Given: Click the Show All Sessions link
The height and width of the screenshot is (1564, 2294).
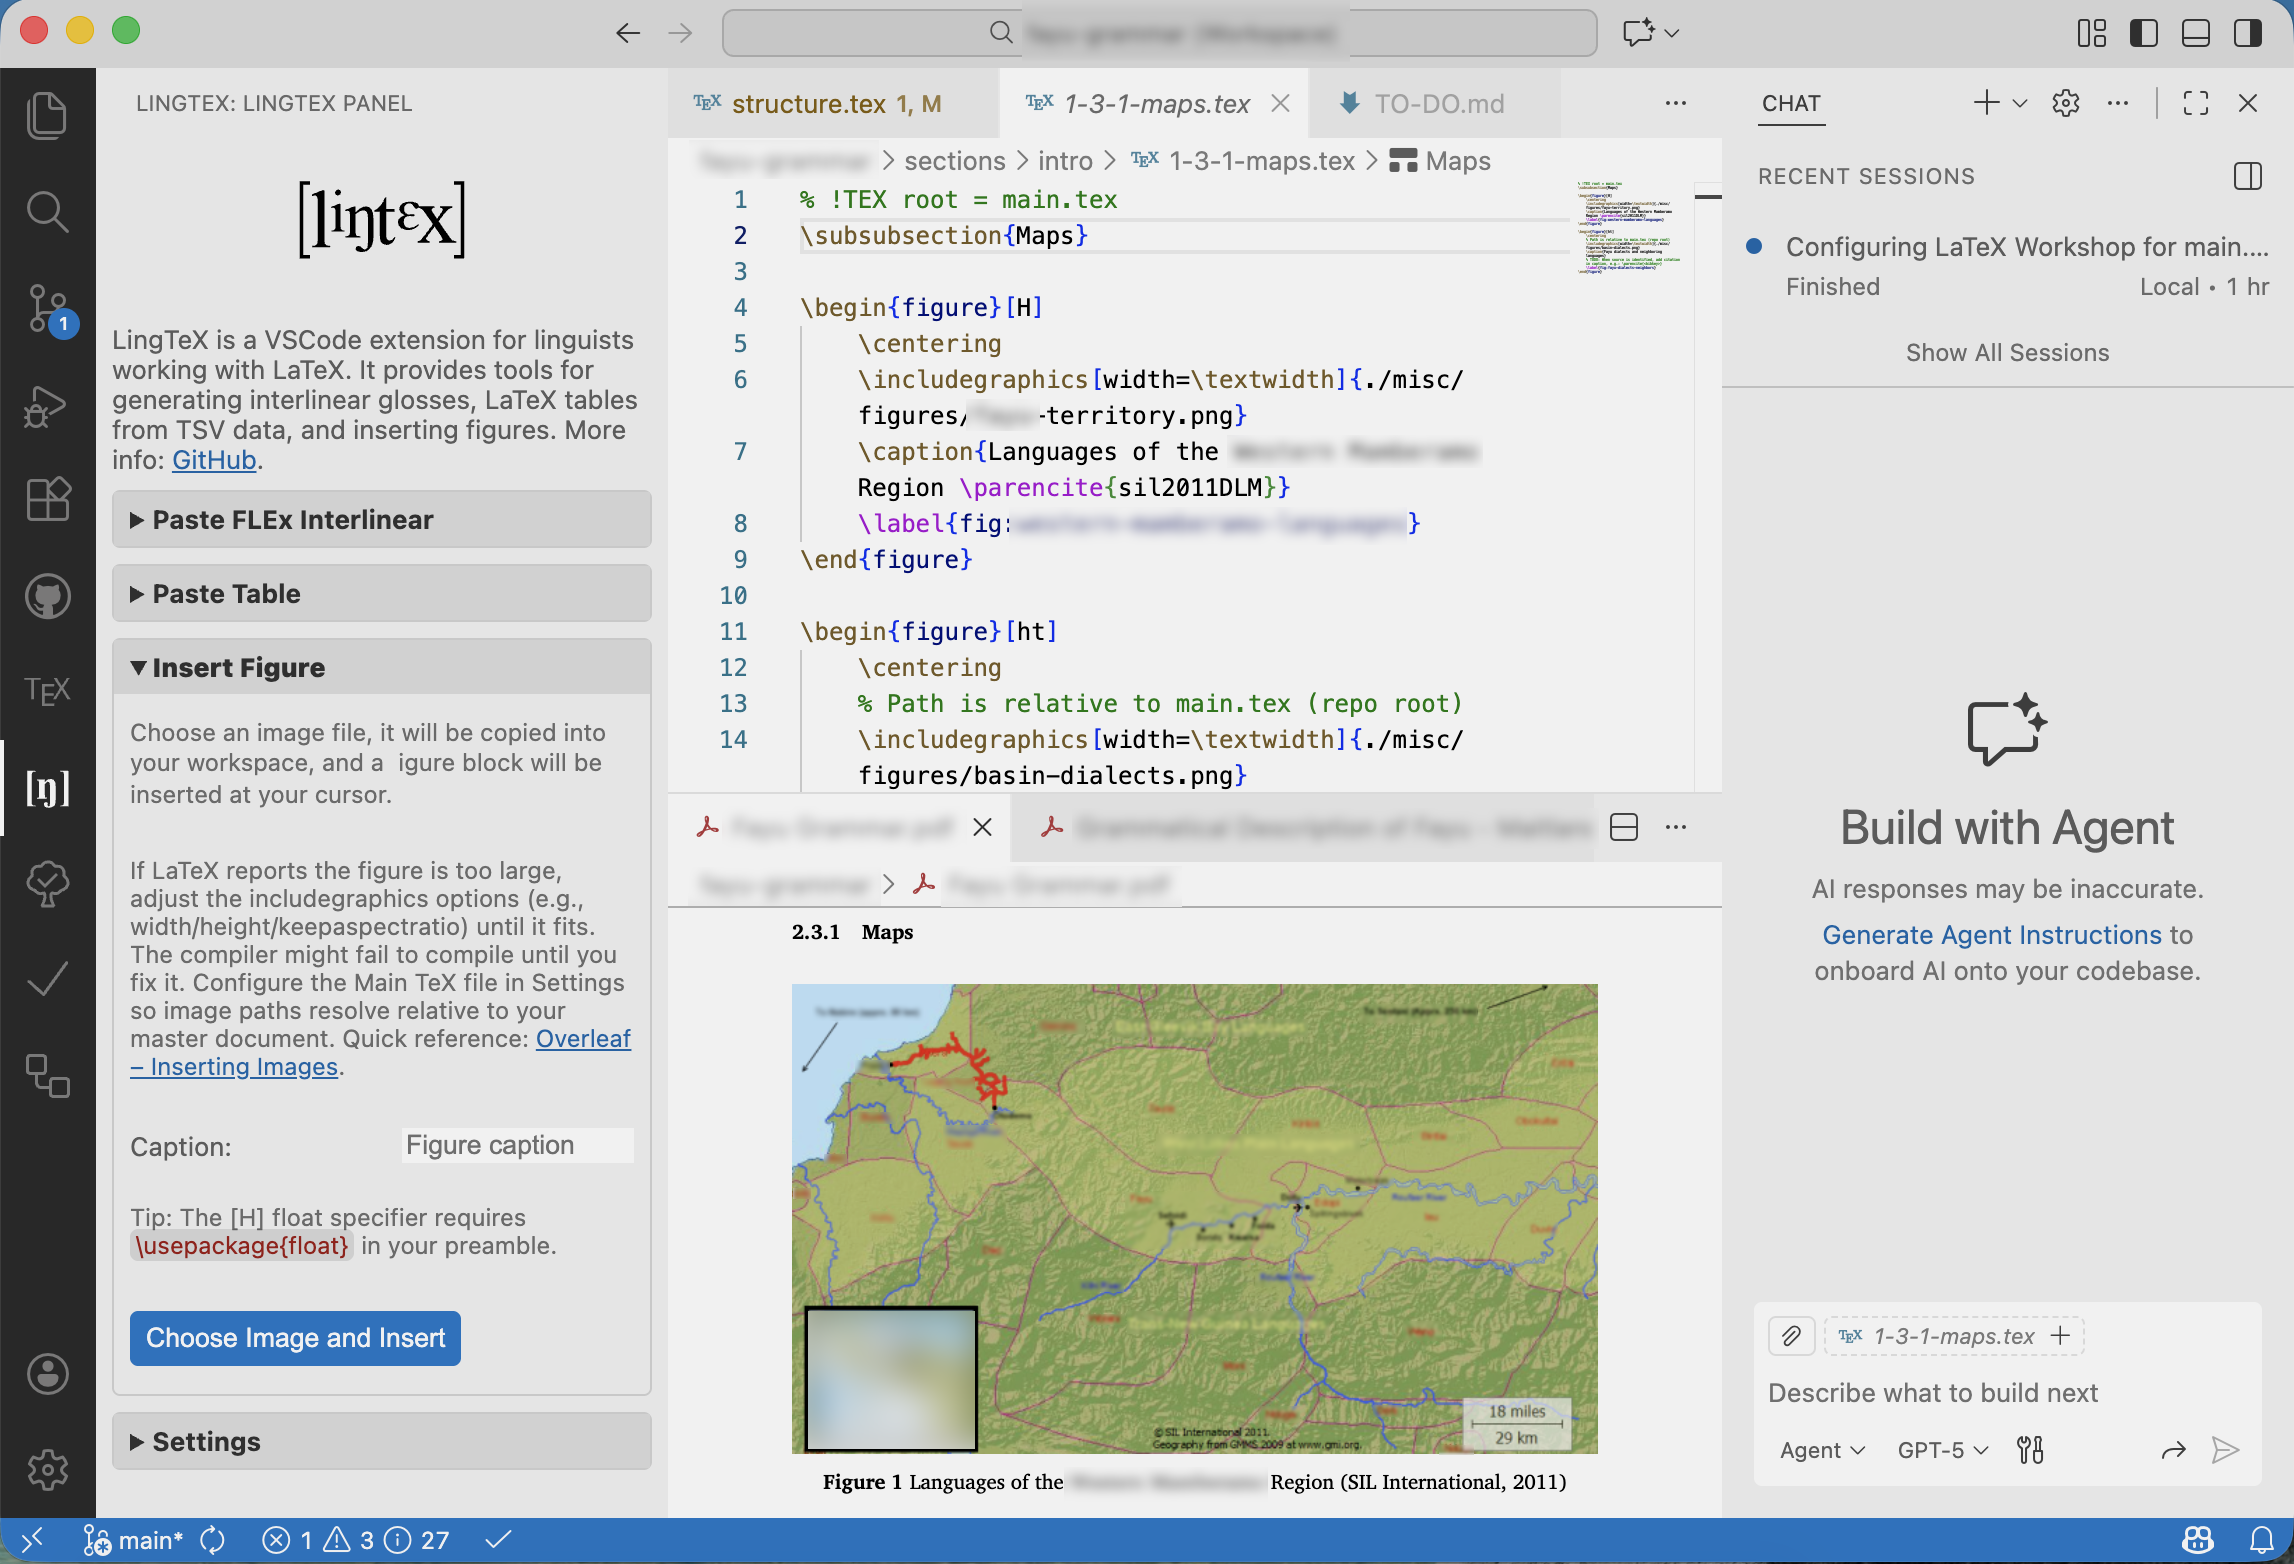Looking at the screenshot, I should coord(2006,352).
